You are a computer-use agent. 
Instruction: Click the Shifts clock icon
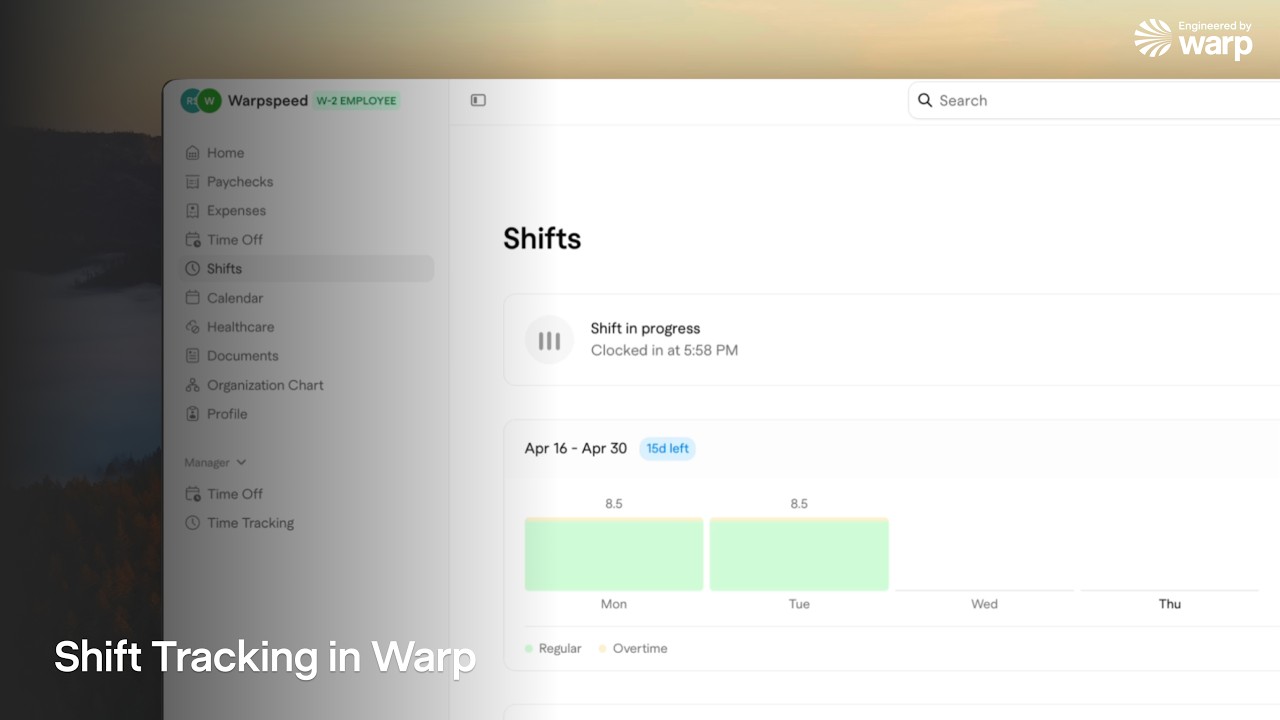coord(193,269)
